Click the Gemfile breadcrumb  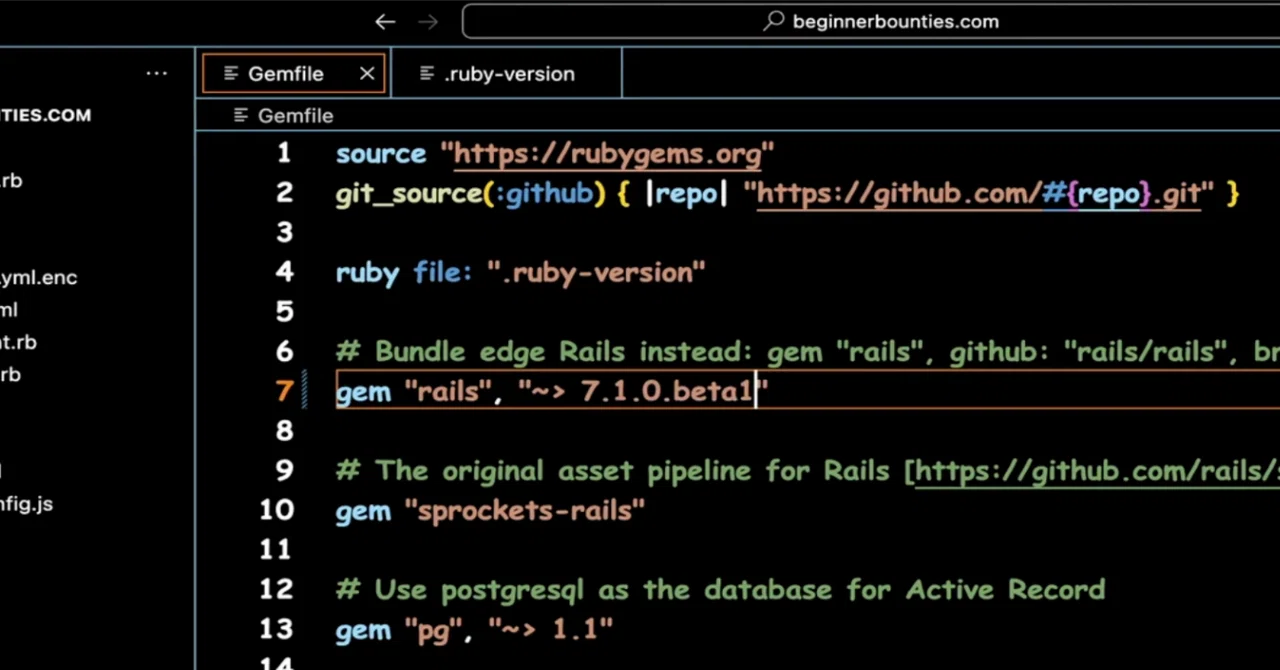point(296,116)
